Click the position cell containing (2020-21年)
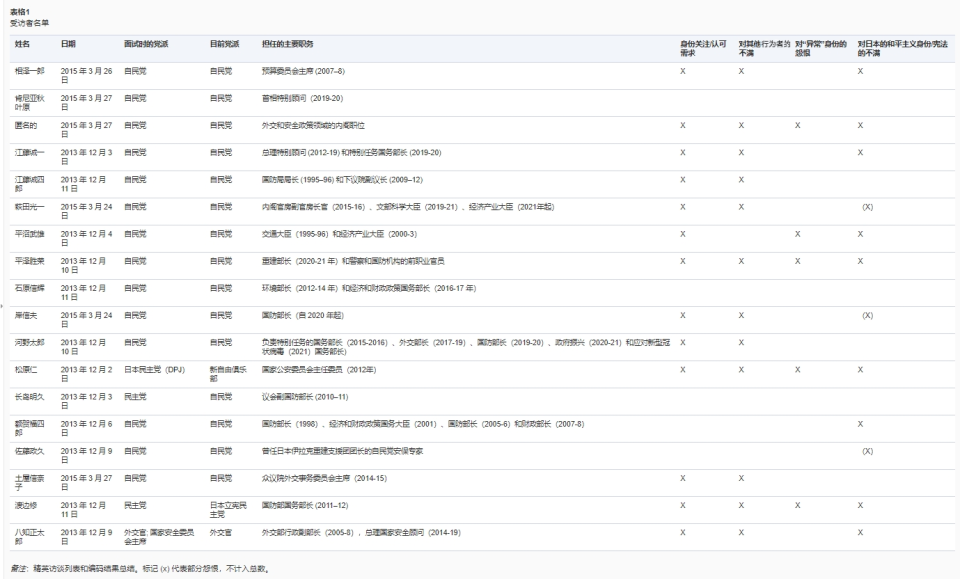Screen dimensions: 960x579 (x=353, y=261)
